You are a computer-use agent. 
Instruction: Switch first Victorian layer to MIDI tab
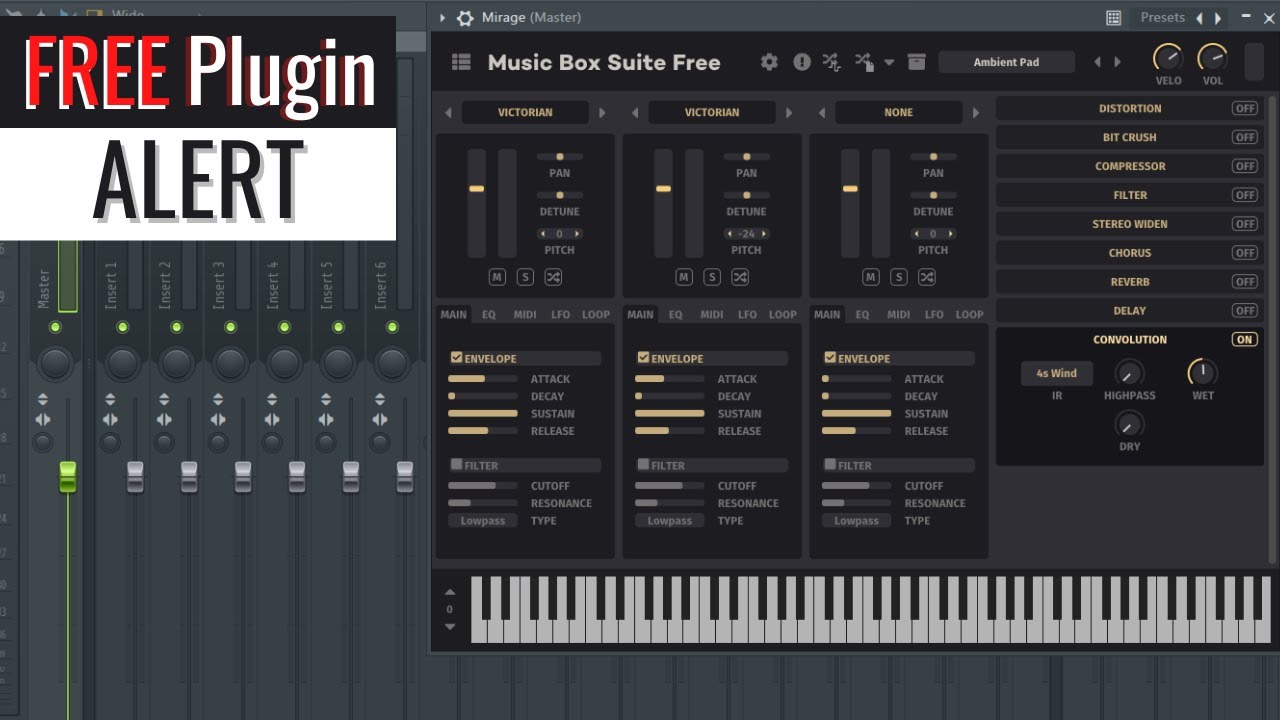tap(525, 314)
